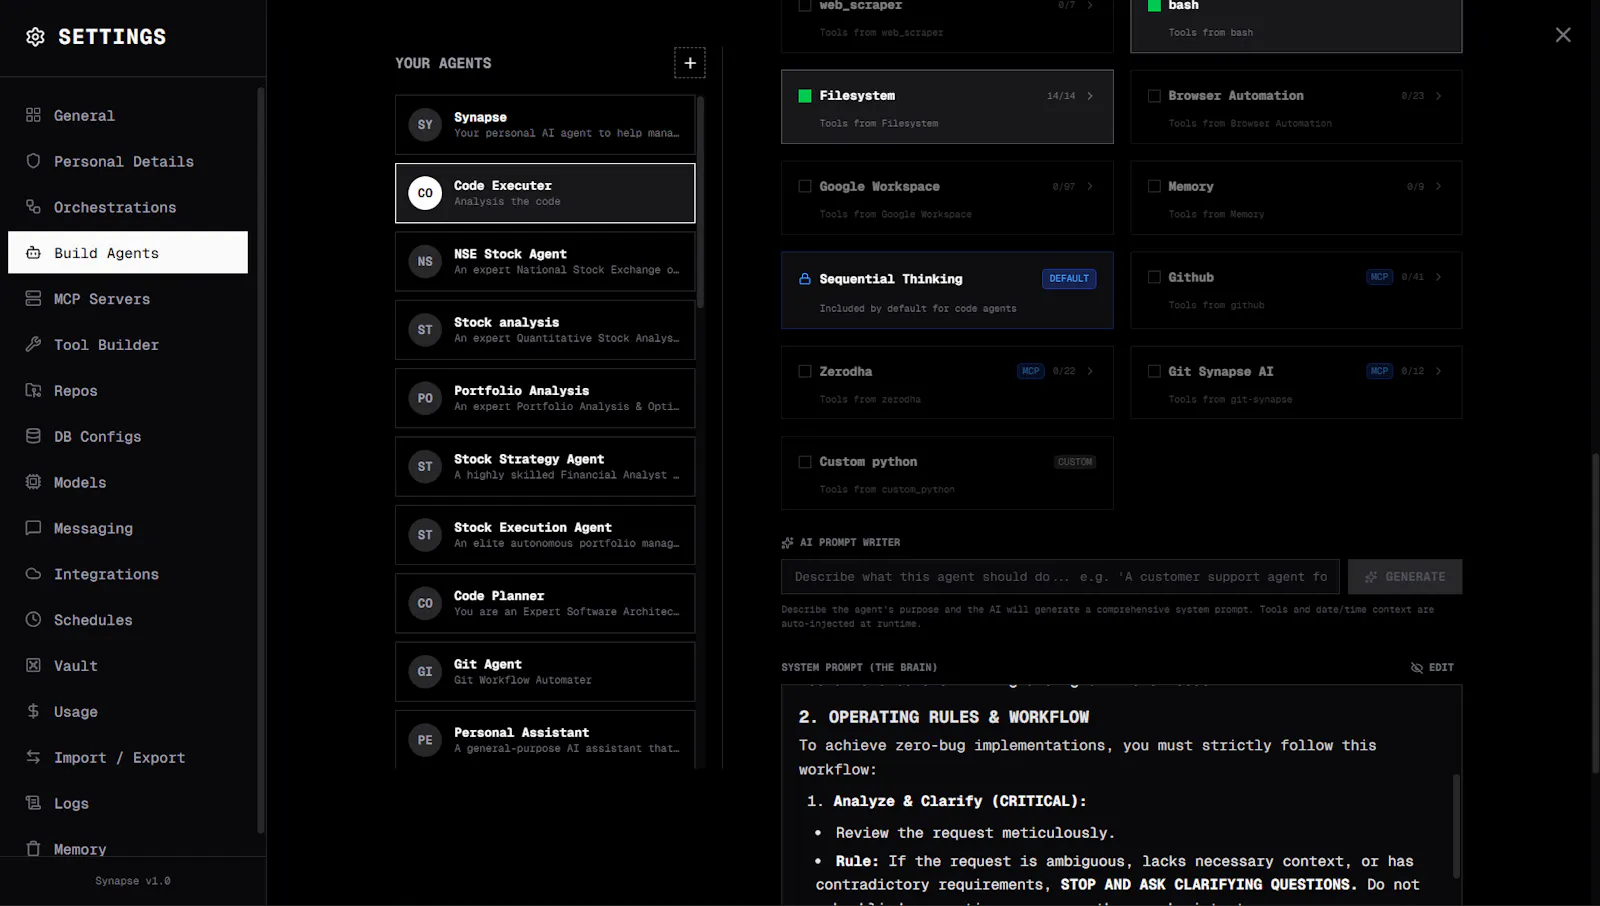This screenshot has height=906, width=1600.
Task: Click the system prompt scrollbar thumb
Action: point(1456,825)
